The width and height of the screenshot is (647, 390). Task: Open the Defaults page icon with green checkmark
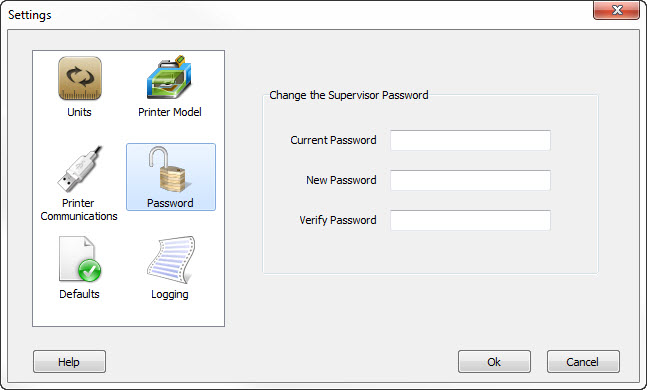click(80, 260)
